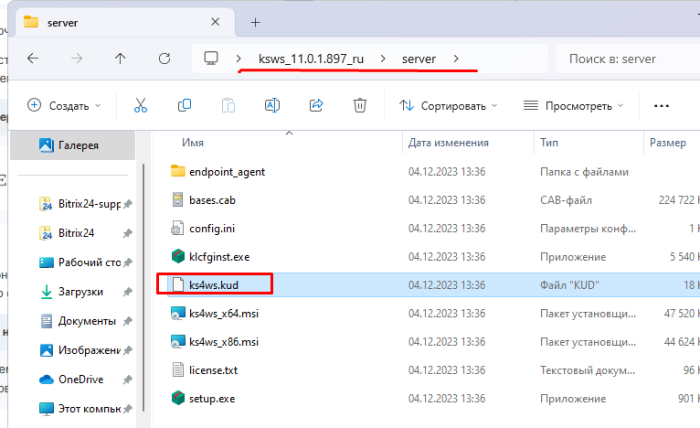Sort by Размер column header
The height and width of the screenshot is (428, 700).
(x=668, y=142)
